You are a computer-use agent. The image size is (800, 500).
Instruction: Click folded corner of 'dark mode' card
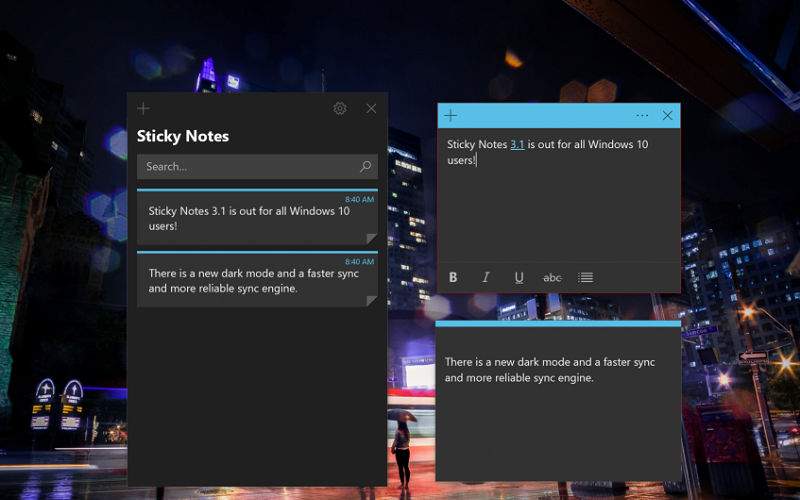(x=372, y=301)
